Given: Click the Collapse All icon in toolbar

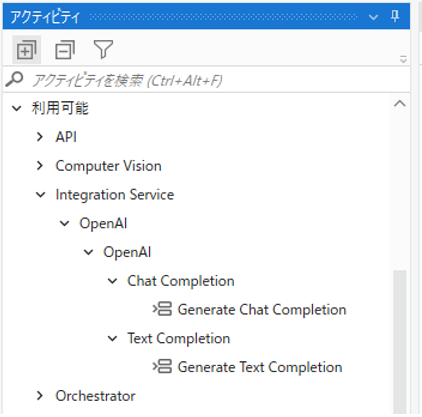Looking at the screenshot, I should [x=65, y=49].
